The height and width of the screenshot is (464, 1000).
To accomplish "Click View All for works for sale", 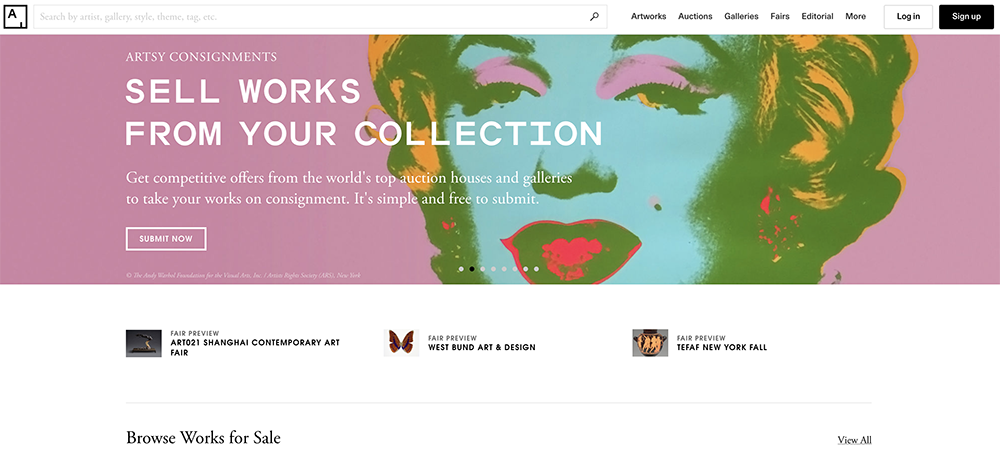I will coord(855,440).
